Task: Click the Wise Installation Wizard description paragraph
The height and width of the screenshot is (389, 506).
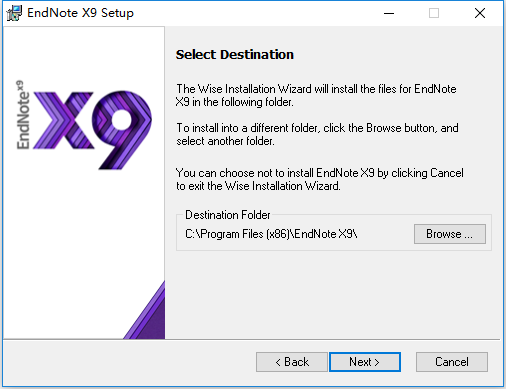Action: [316, 95]
